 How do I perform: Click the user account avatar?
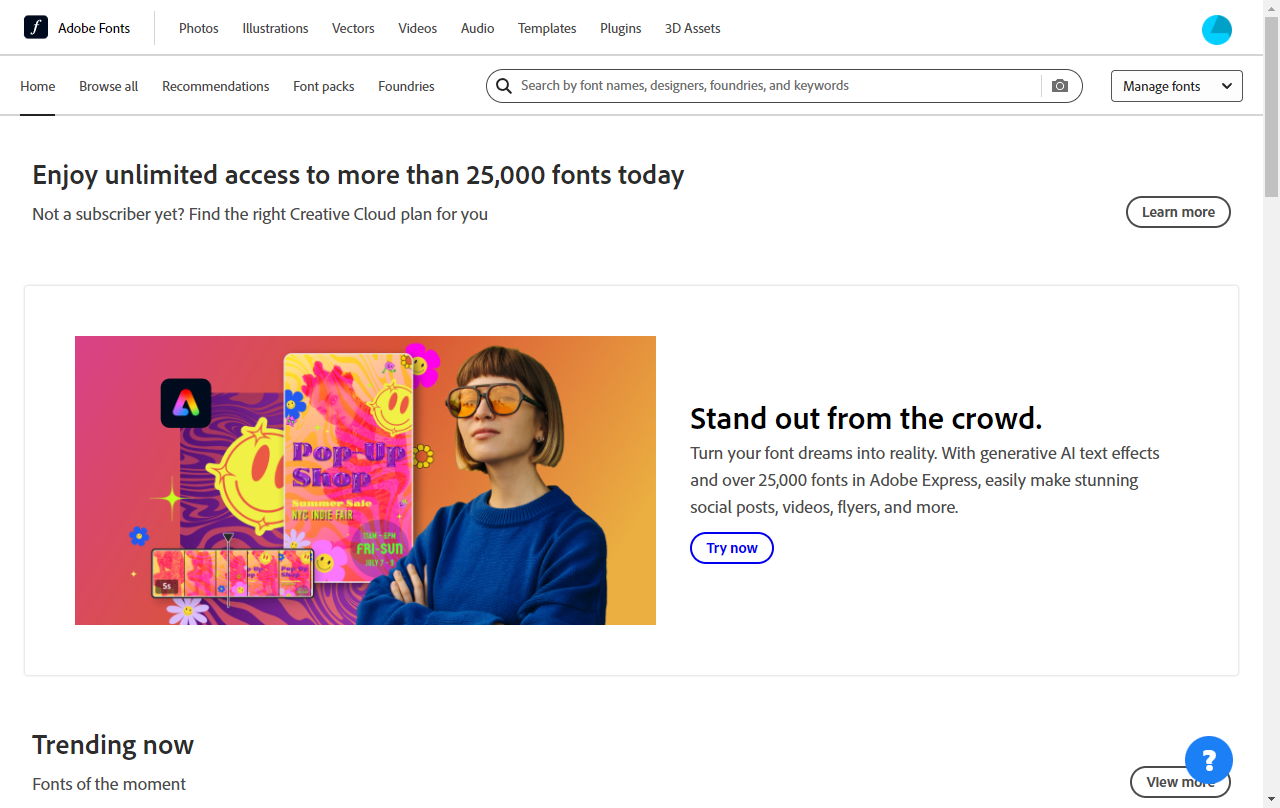[x=1216, y=29]
